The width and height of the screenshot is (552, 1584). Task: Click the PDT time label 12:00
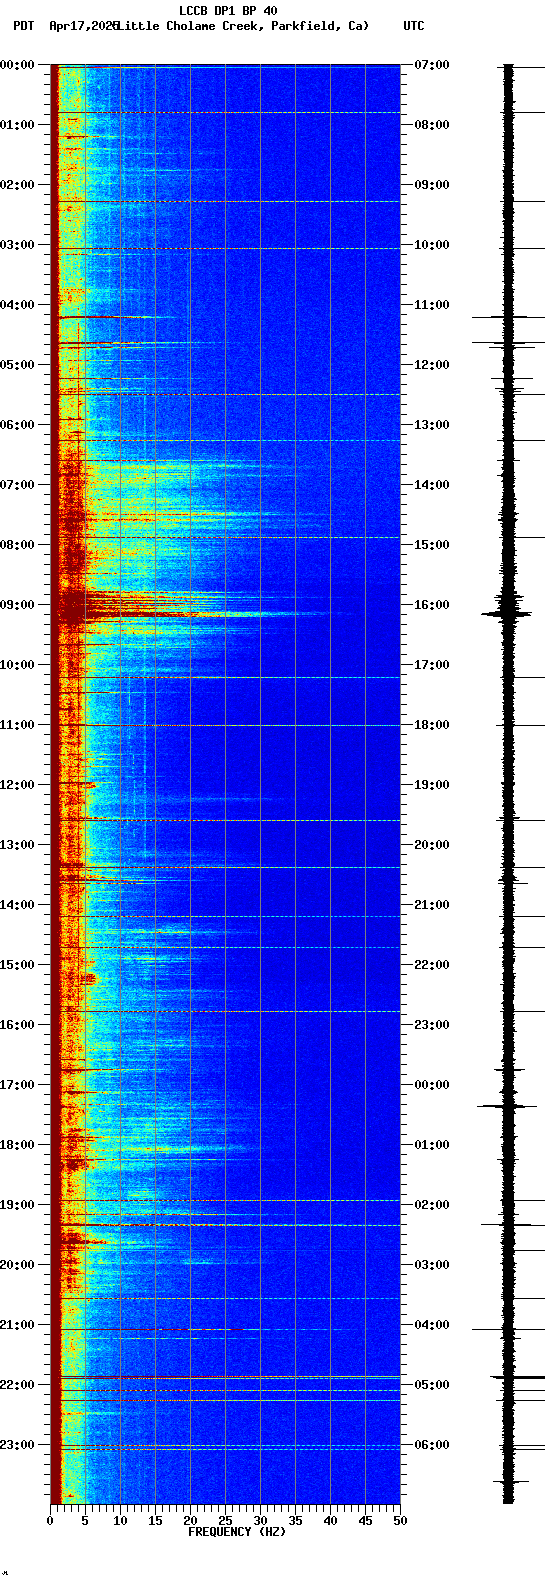(17, 785)
